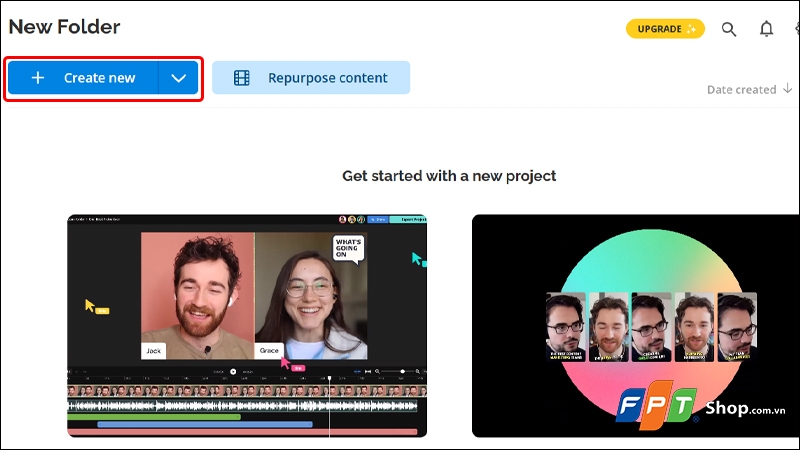This screenshot has width=800, height=450.
Task: Open the colorful circle clips thumbnail
Action: [636, 326]
